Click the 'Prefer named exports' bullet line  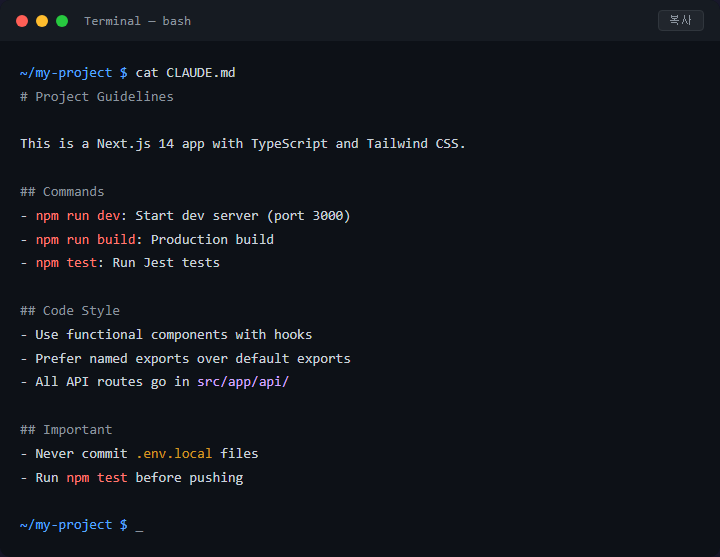[185, 359]
